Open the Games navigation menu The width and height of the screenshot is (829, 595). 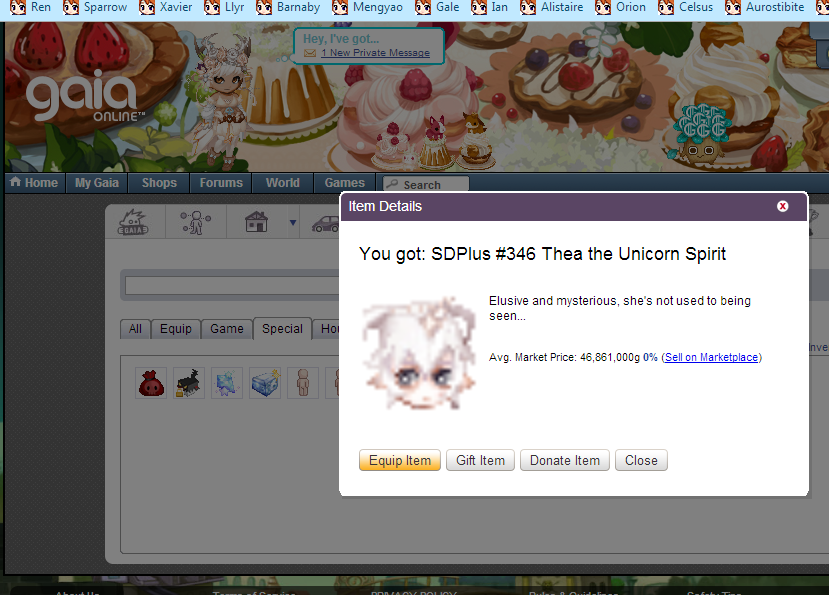(x=345, y=183)
